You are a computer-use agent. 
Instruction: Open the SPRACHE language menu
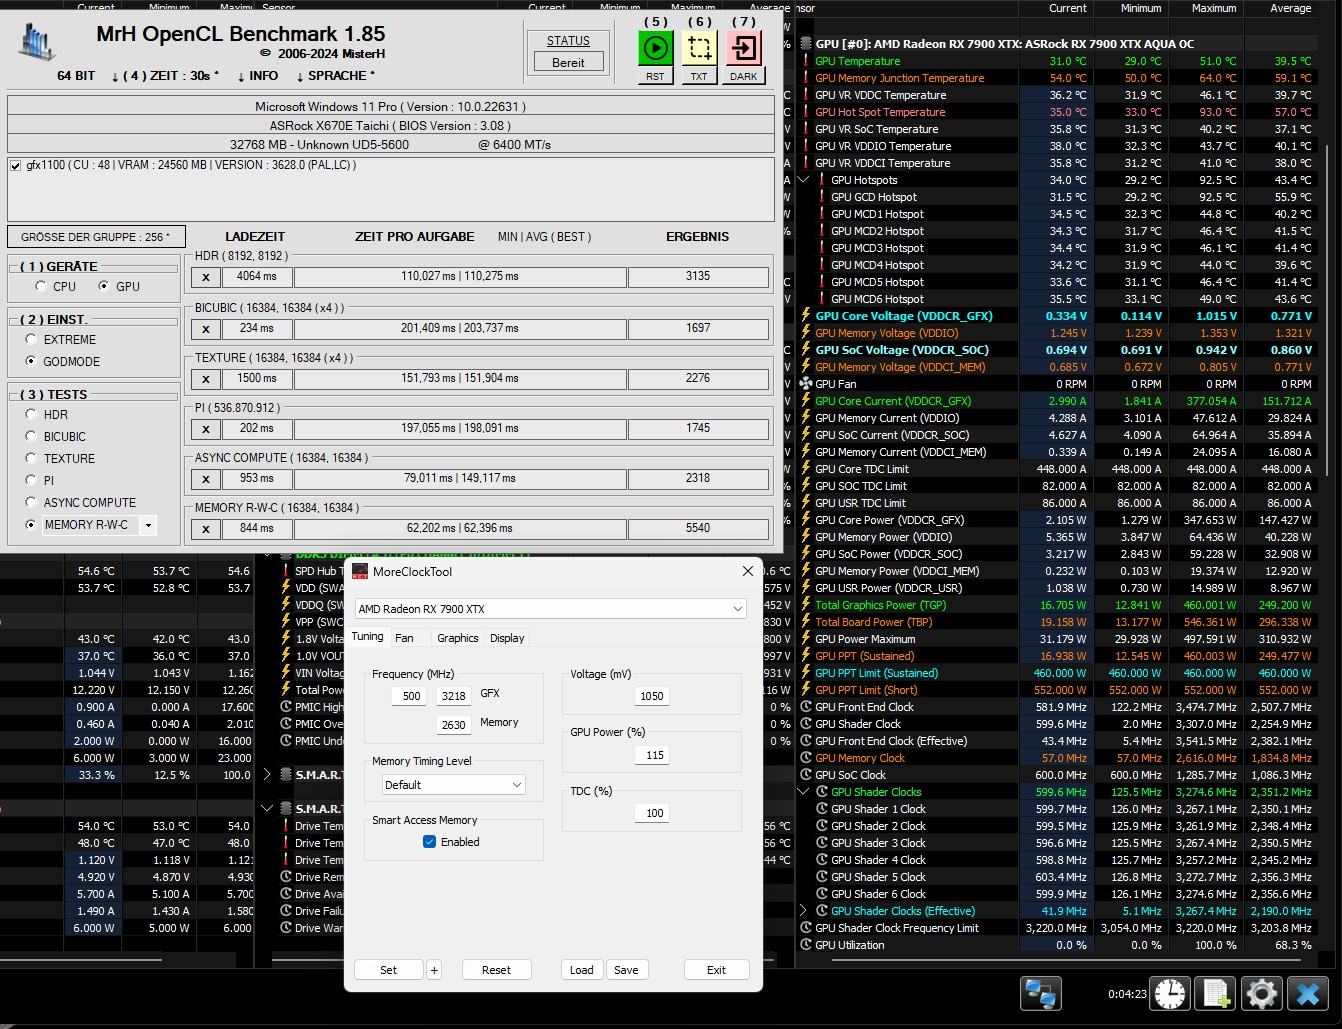click(x=337, y=76)
